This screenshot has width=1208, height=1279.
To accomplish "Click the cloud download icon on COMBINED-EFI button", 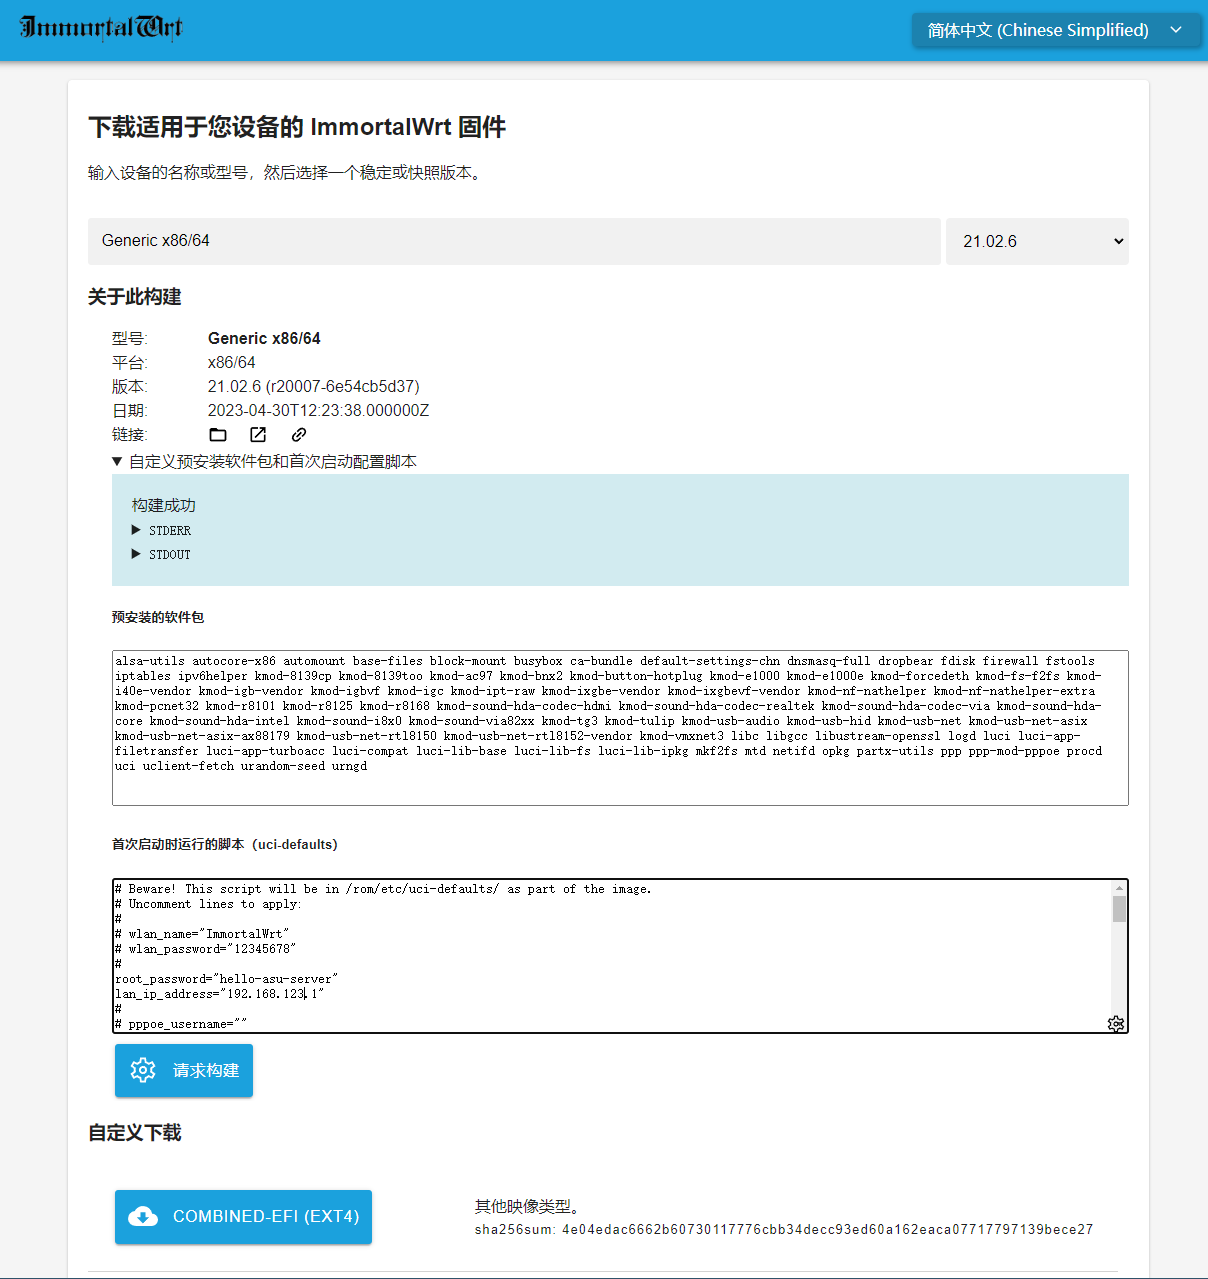I will pos(144,1216).
